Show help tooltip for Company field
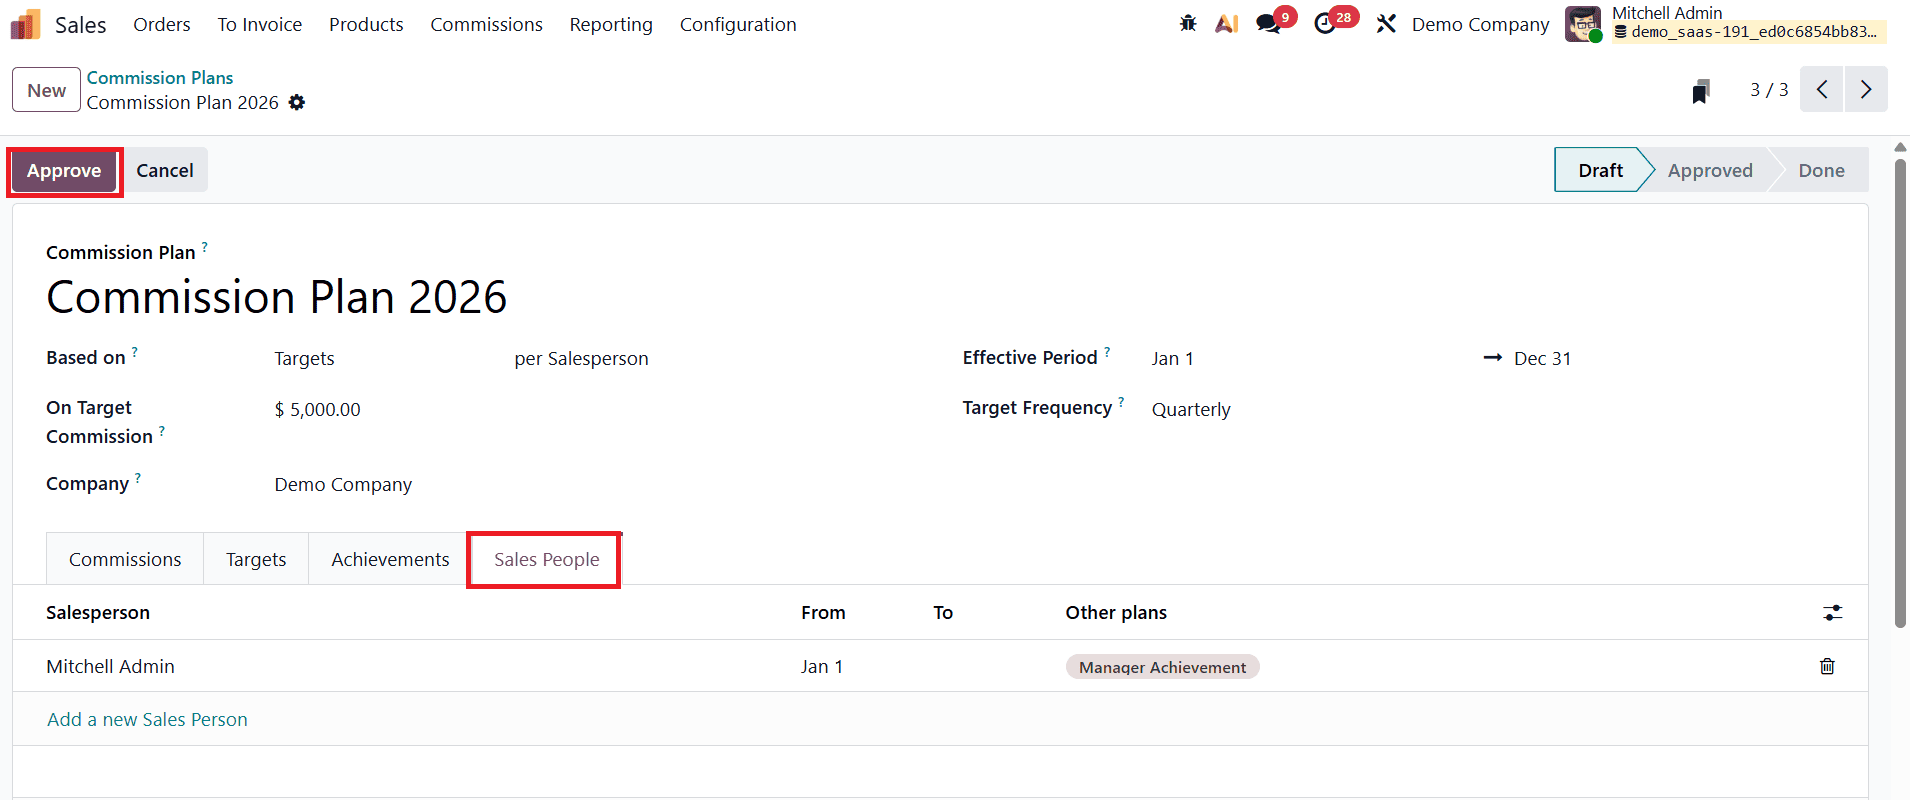1910x800 pixels. 138,477
